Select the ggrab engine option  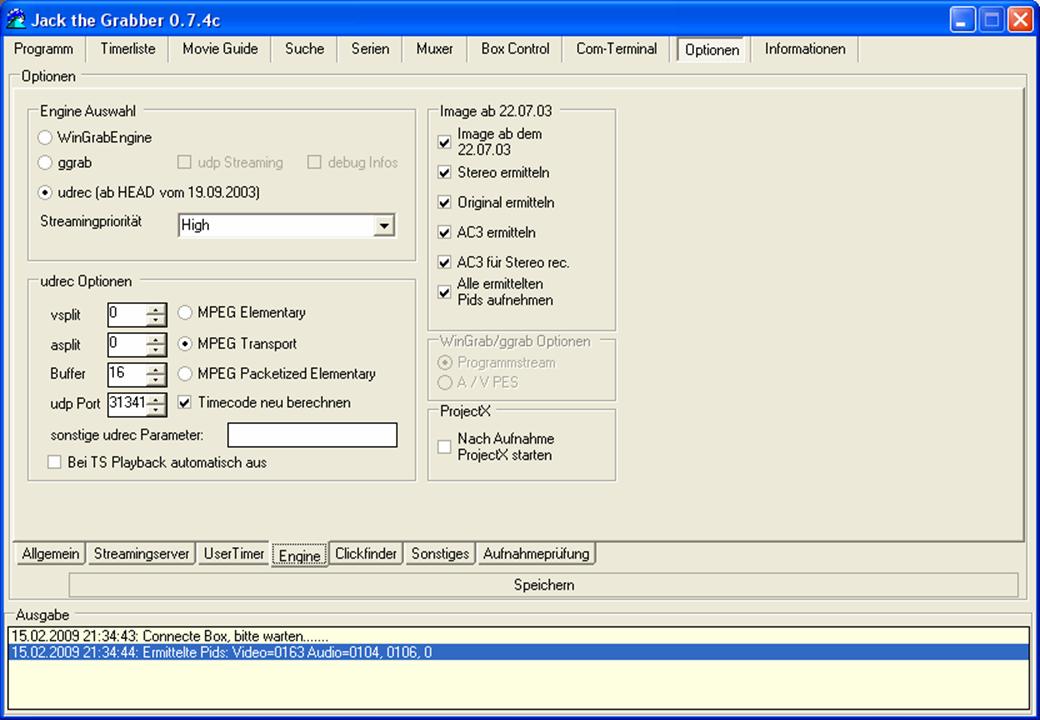pos(44,162)
